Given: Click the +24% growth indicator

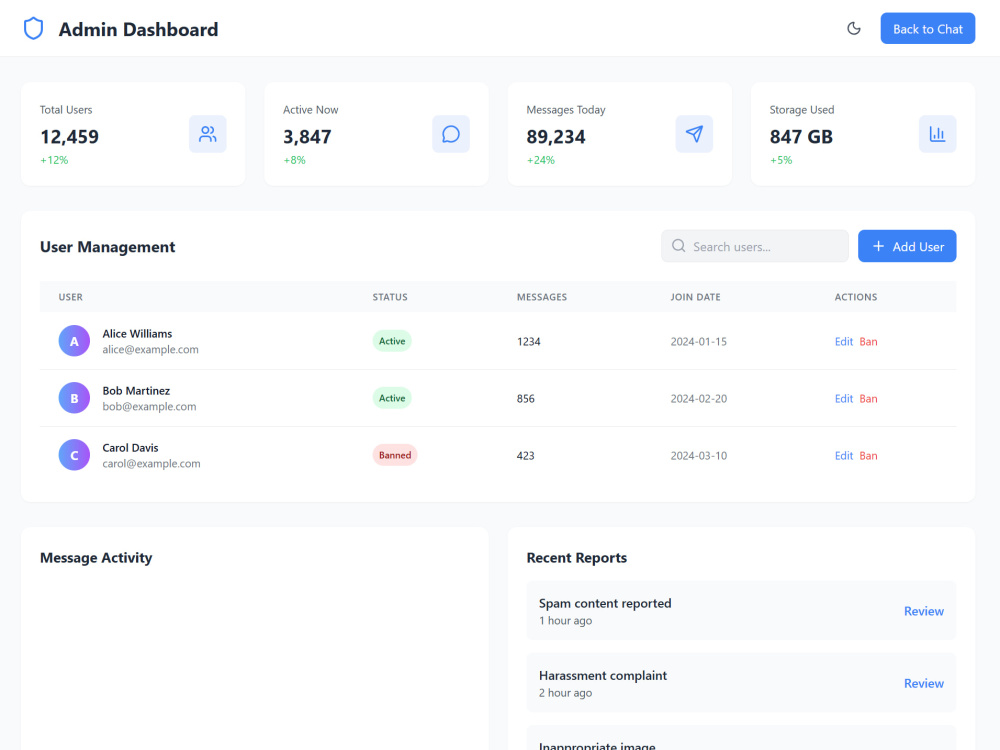Looking at the screenshot, I should 540,160.
